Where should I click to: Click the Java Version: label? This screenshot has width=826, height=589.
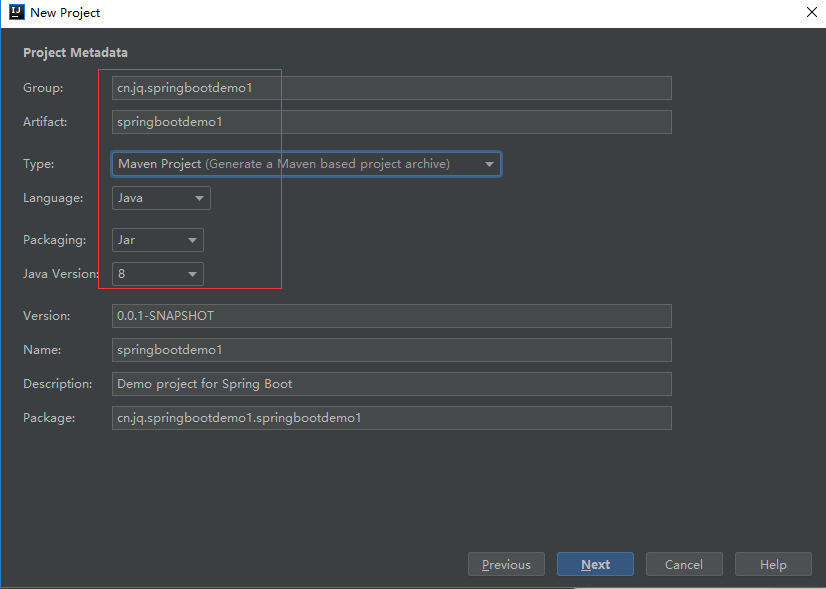(61, 274)
